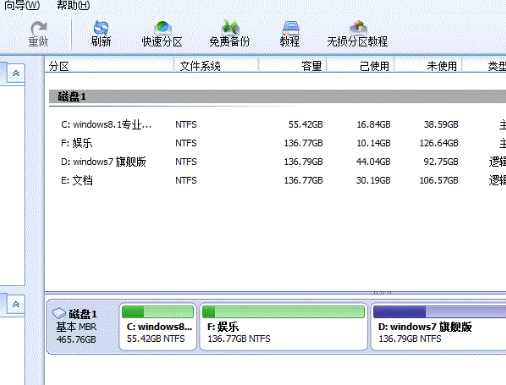The image size is (506, 385).
Task: Select C: windows8 block in disk map
Action: tap(158, 327)
